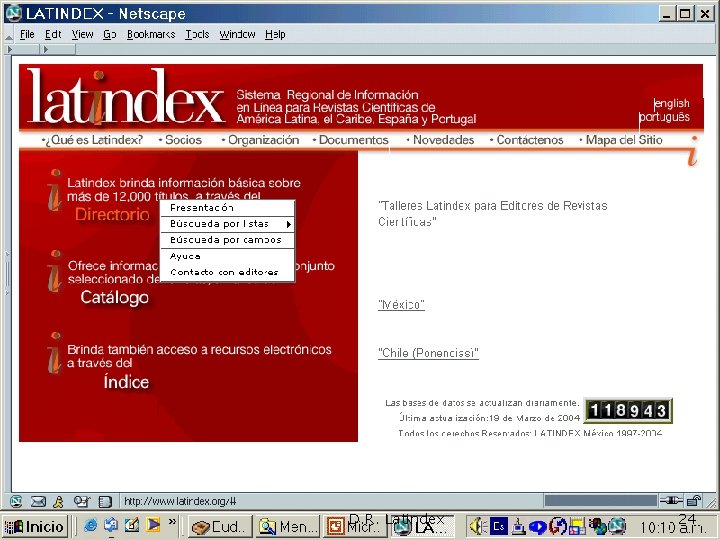
Task: Switch to the Men.. taskbar window
Action: (x=287, y=527)
